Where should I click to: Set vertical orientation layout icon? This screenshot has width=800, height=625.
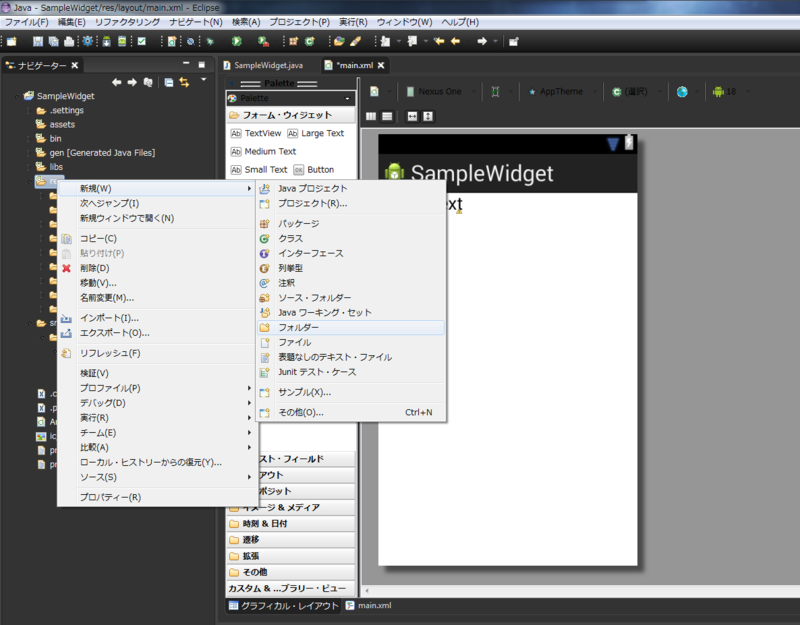point(387,116)
